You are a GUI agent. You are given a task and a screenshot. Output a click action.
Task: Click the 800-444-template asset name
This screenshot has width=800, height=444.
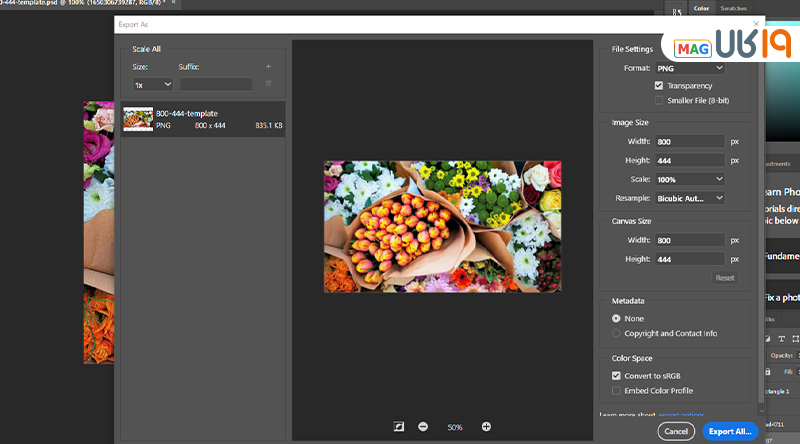pos(187,113)
